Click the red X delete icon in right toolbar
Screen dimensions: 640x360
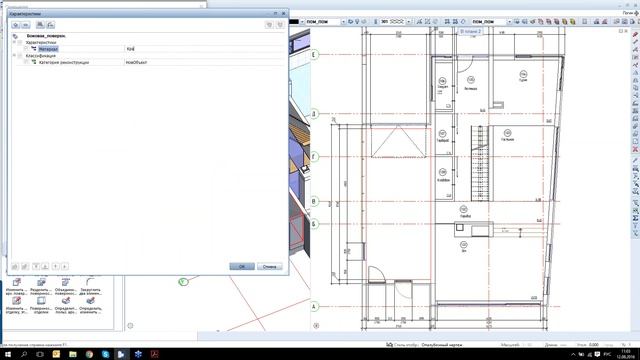point(635,149)
